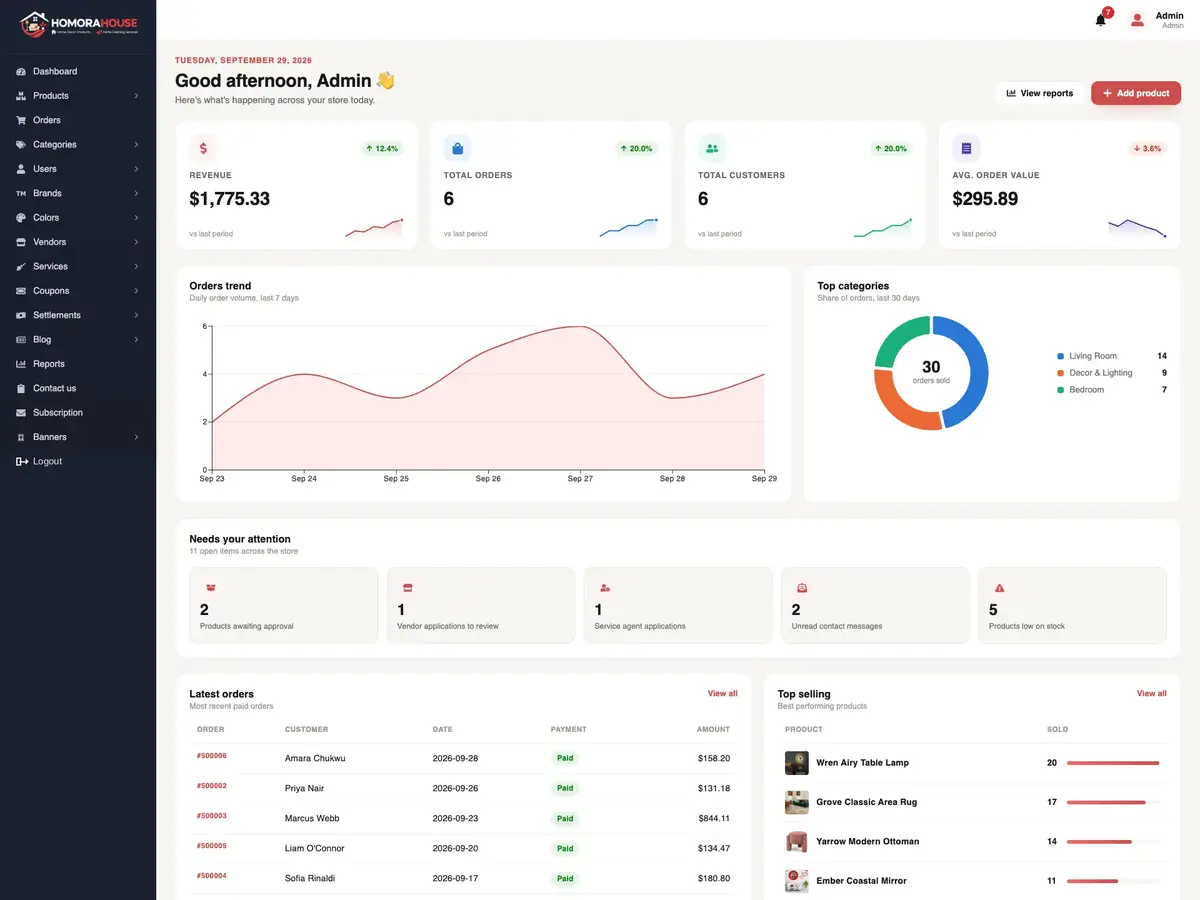Click the Yarrow Modern Ottoman thumbnail

click(x=797, y=841)
